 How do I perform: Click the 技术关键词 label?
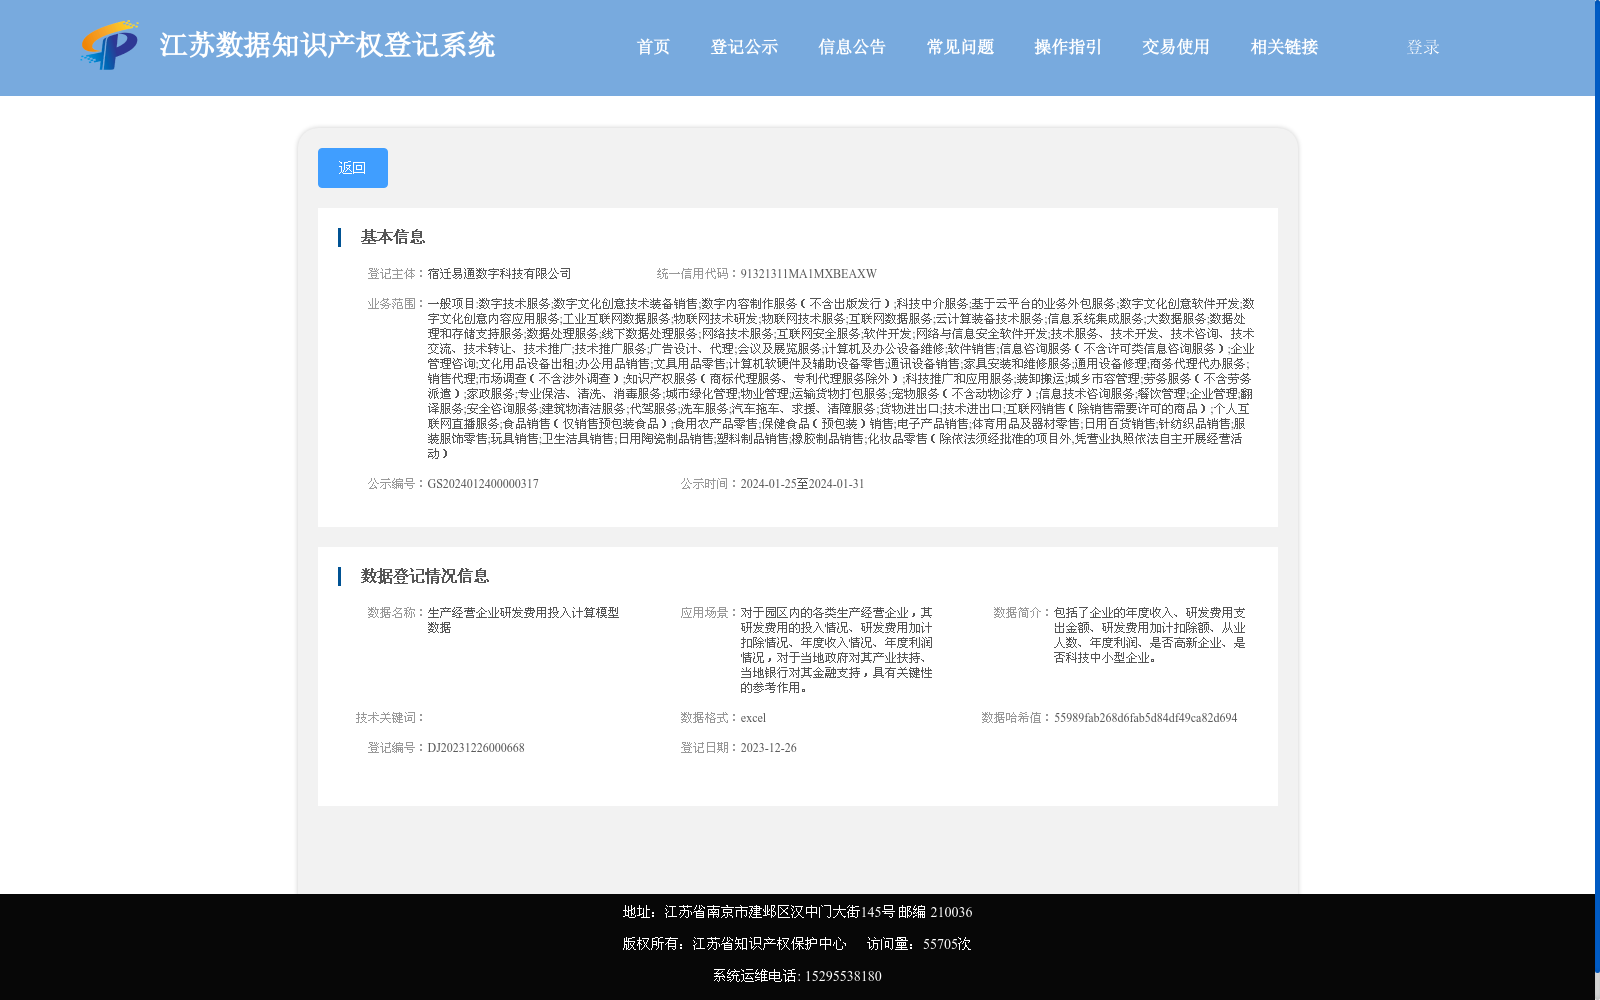391,718
